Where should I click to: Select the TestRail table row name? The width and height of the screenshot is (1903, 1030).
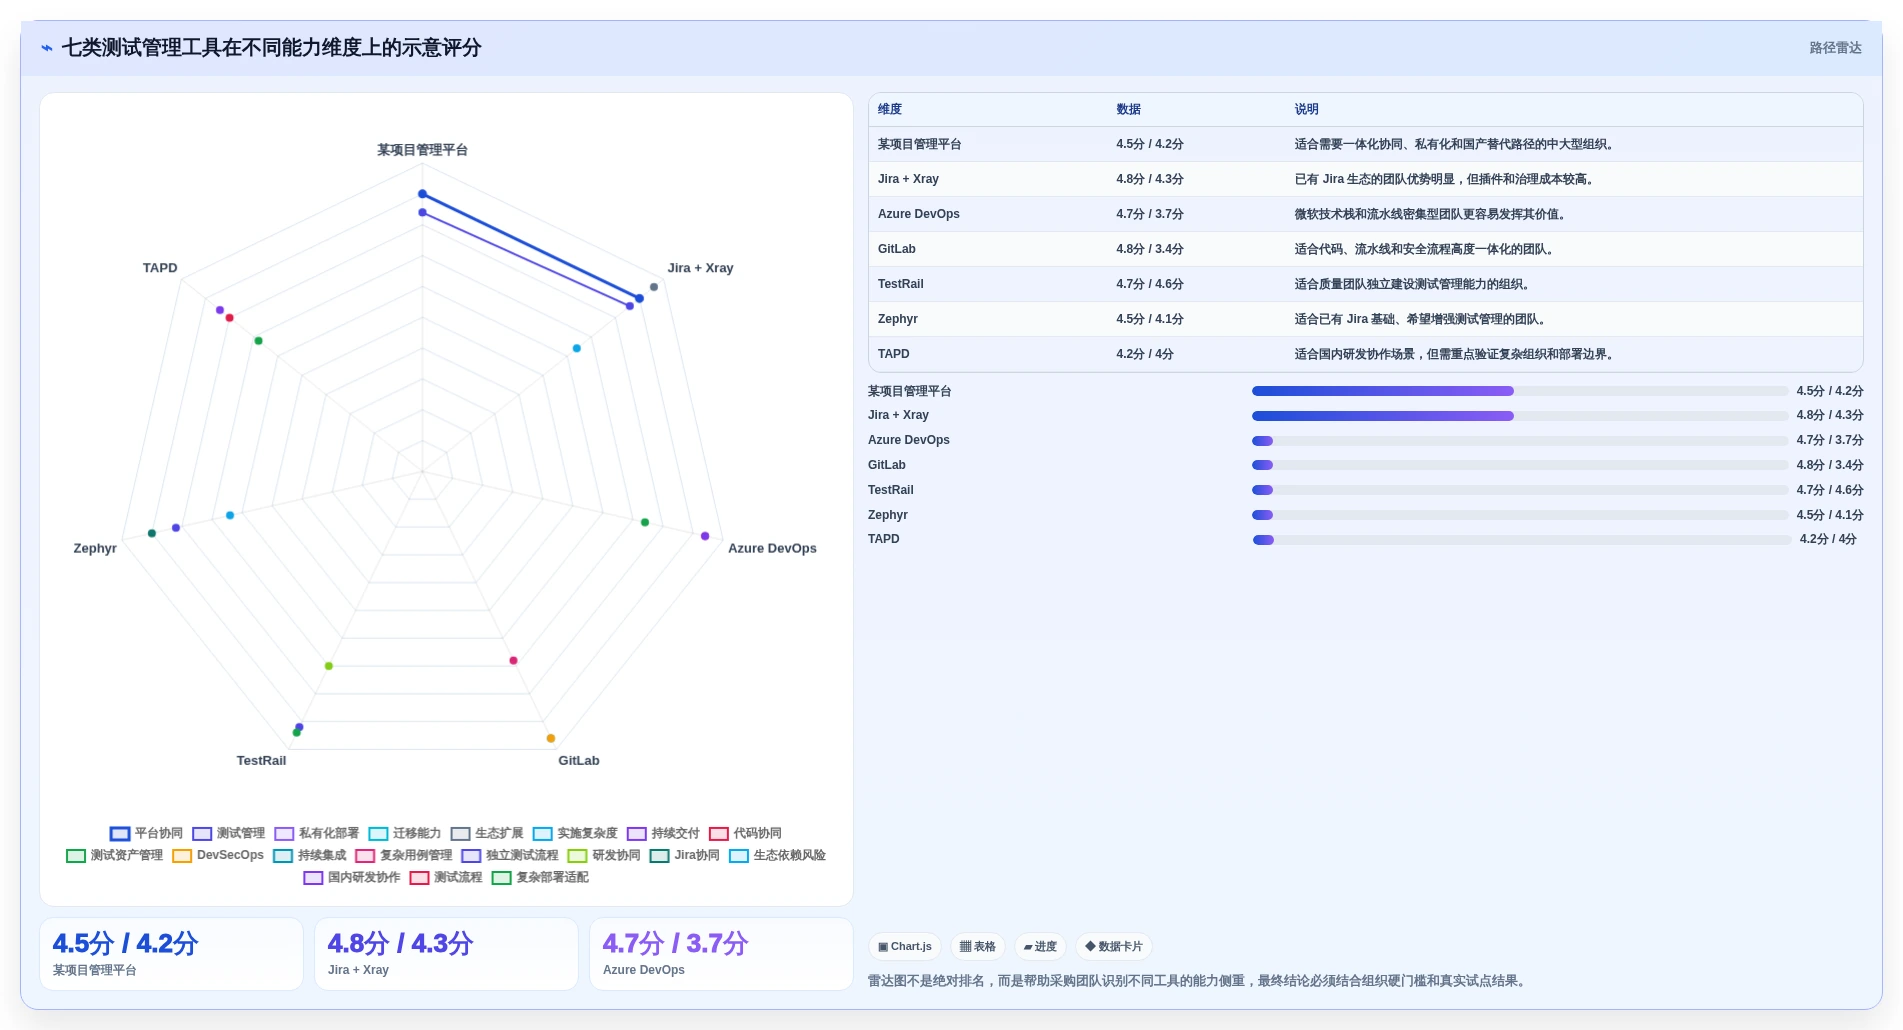pyautogui.click(x=900, y=284)
